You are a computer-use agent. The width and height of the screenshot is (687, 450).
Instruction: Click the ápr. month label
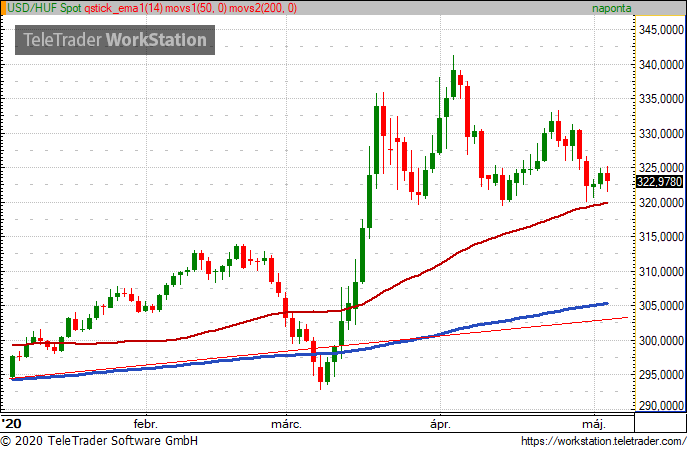440,424
